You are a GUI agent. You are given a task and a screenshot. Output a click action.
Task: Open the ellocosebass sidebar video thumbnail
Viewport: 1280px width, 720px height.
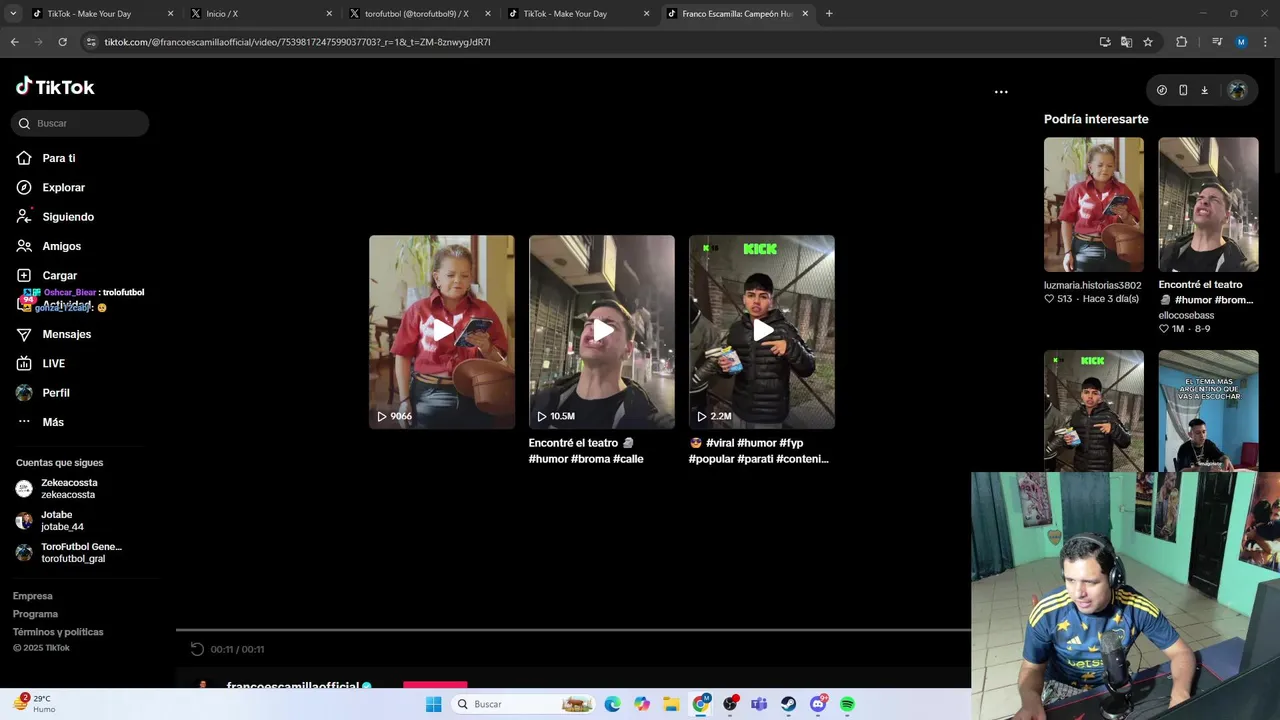click(x=1208, y=204)
